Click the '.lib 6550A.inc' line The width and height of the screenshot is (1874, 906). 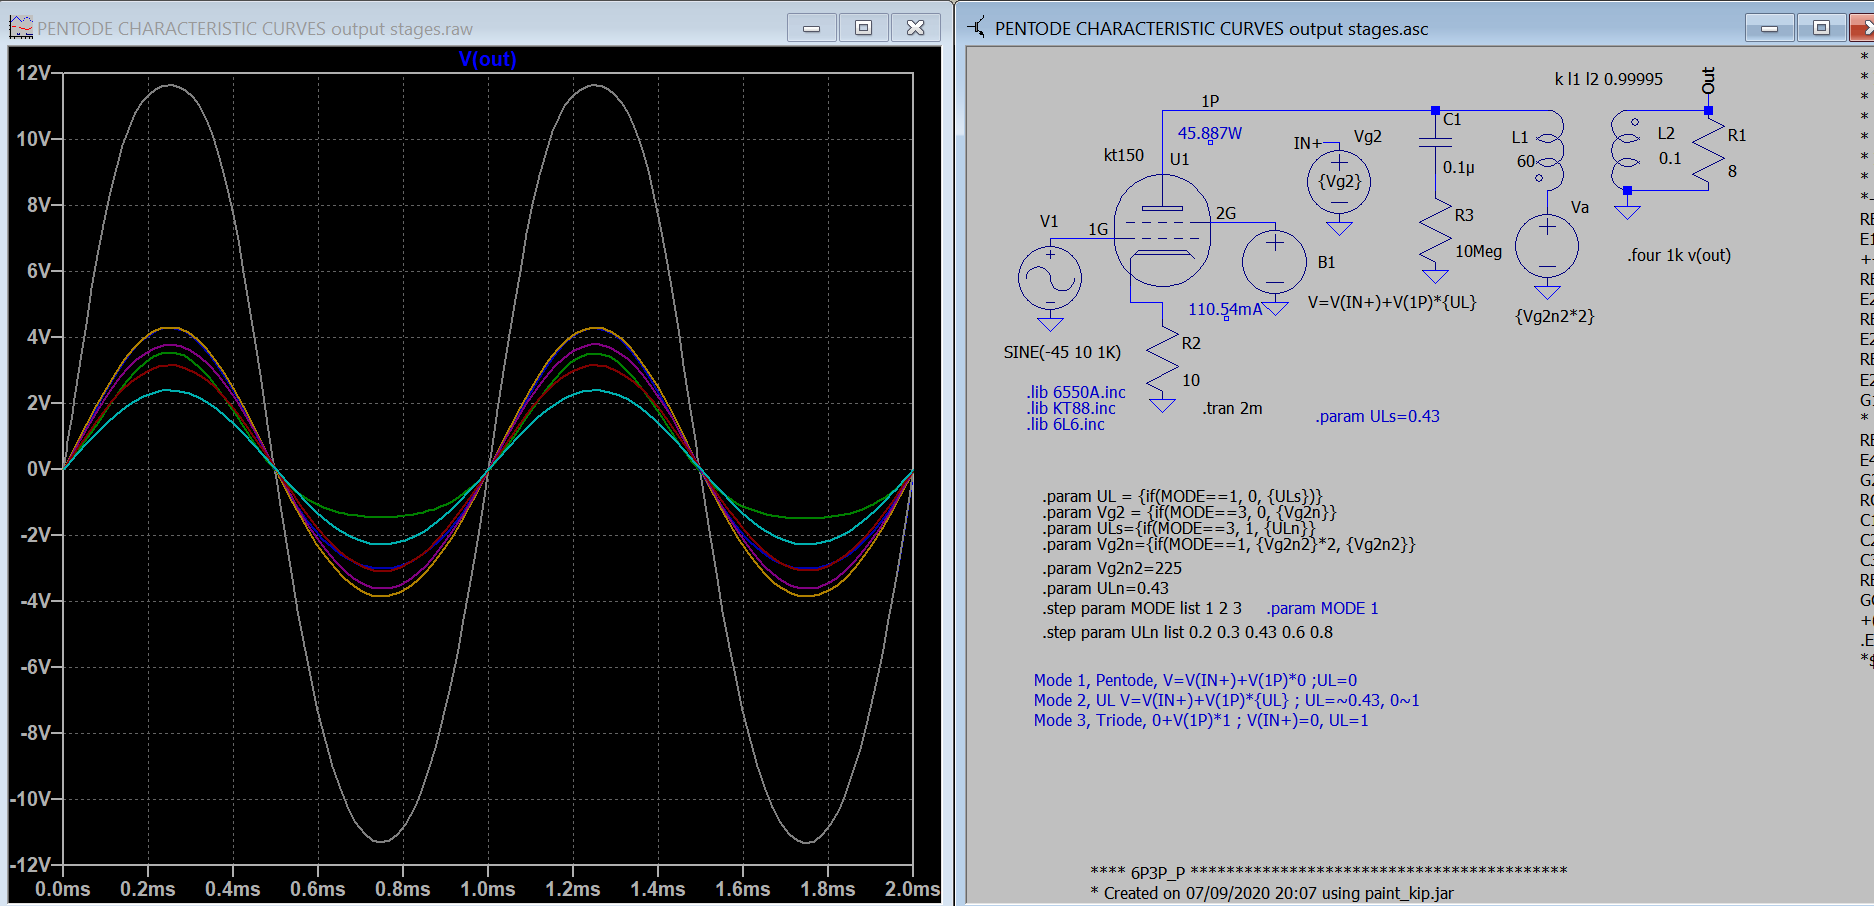click(1076, 392)
